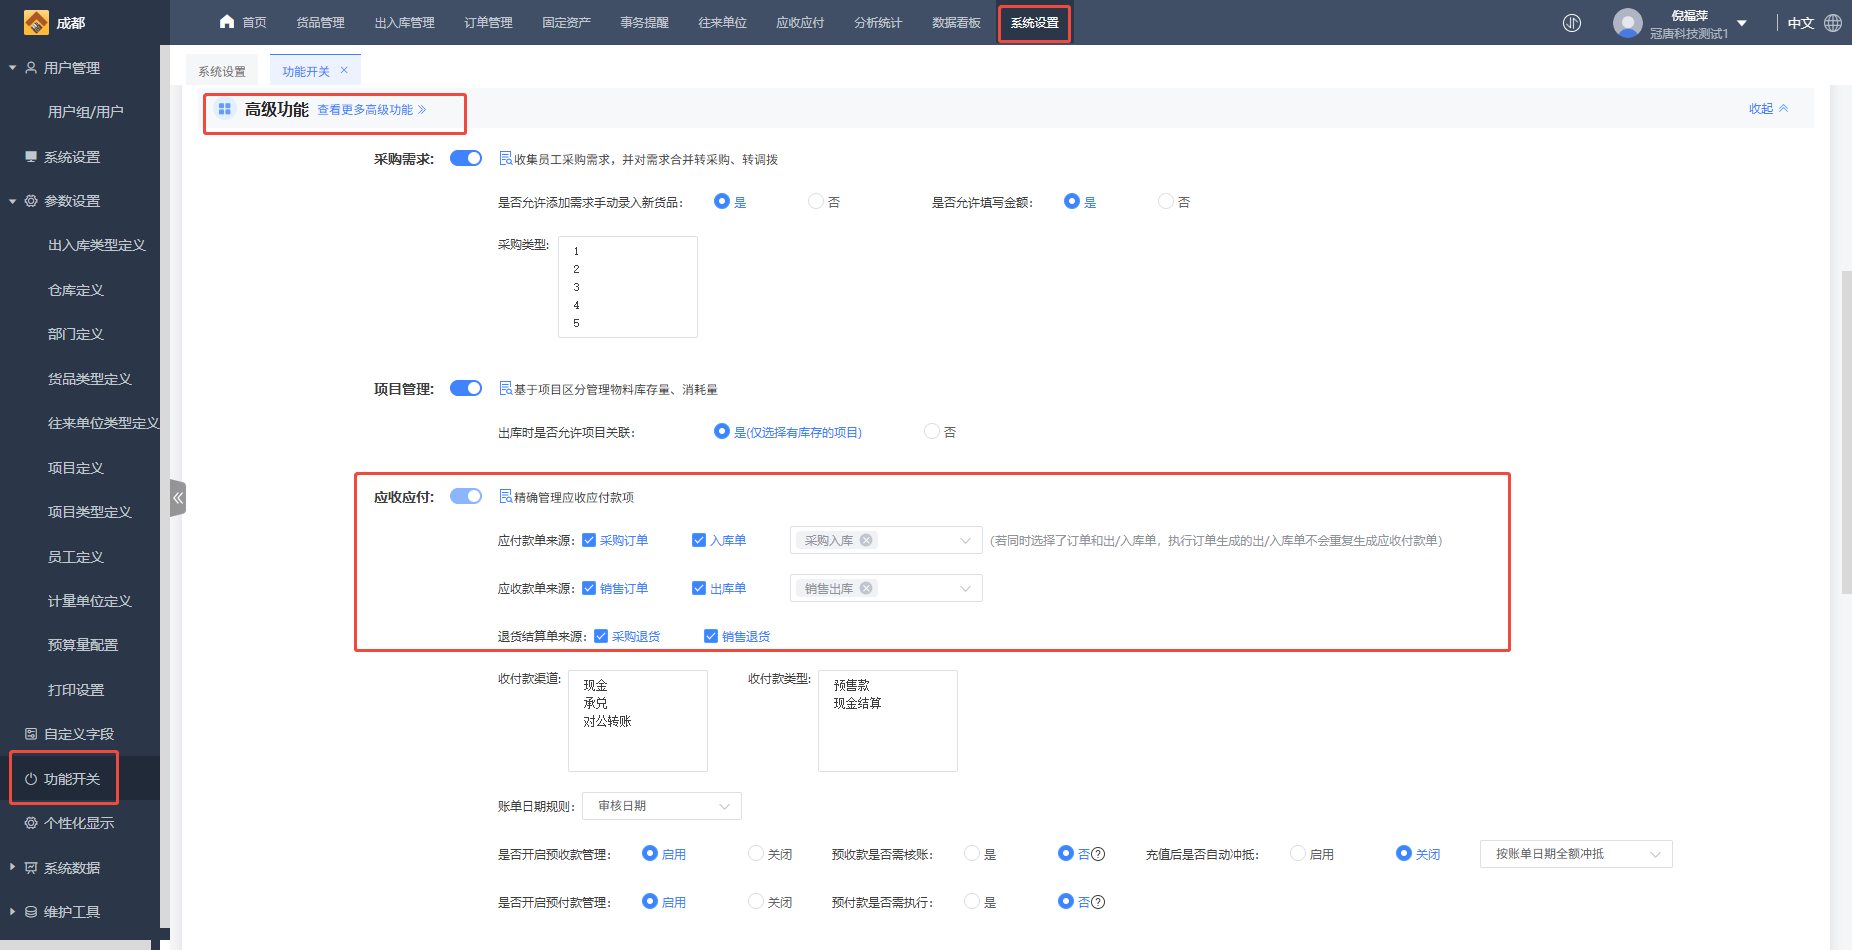
Task: Click the document icon beside 应收应付 description
Action: click(505, 496)
